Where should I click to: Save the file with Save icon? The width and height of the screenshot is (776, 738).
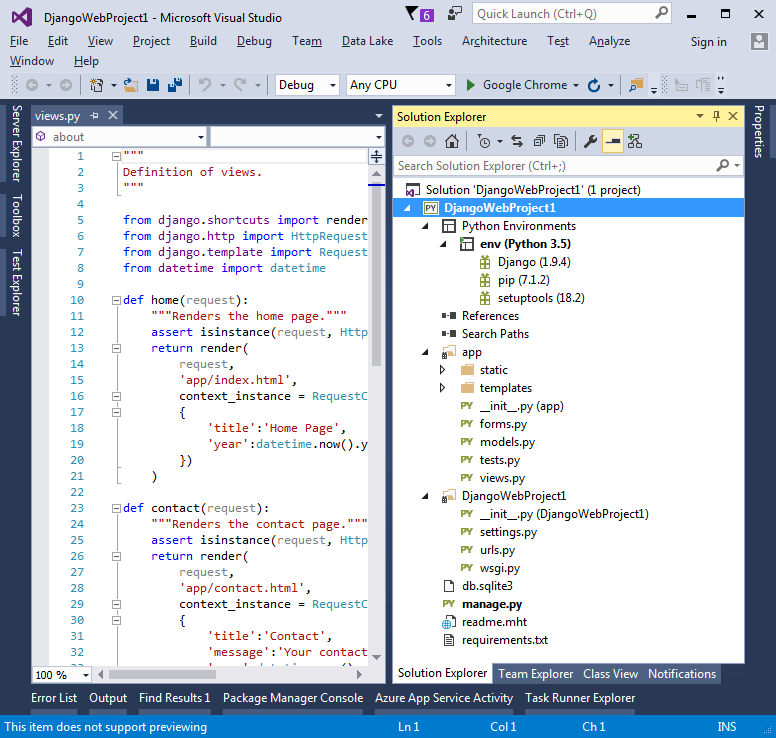pyautogui.click(x=153, y=85)
